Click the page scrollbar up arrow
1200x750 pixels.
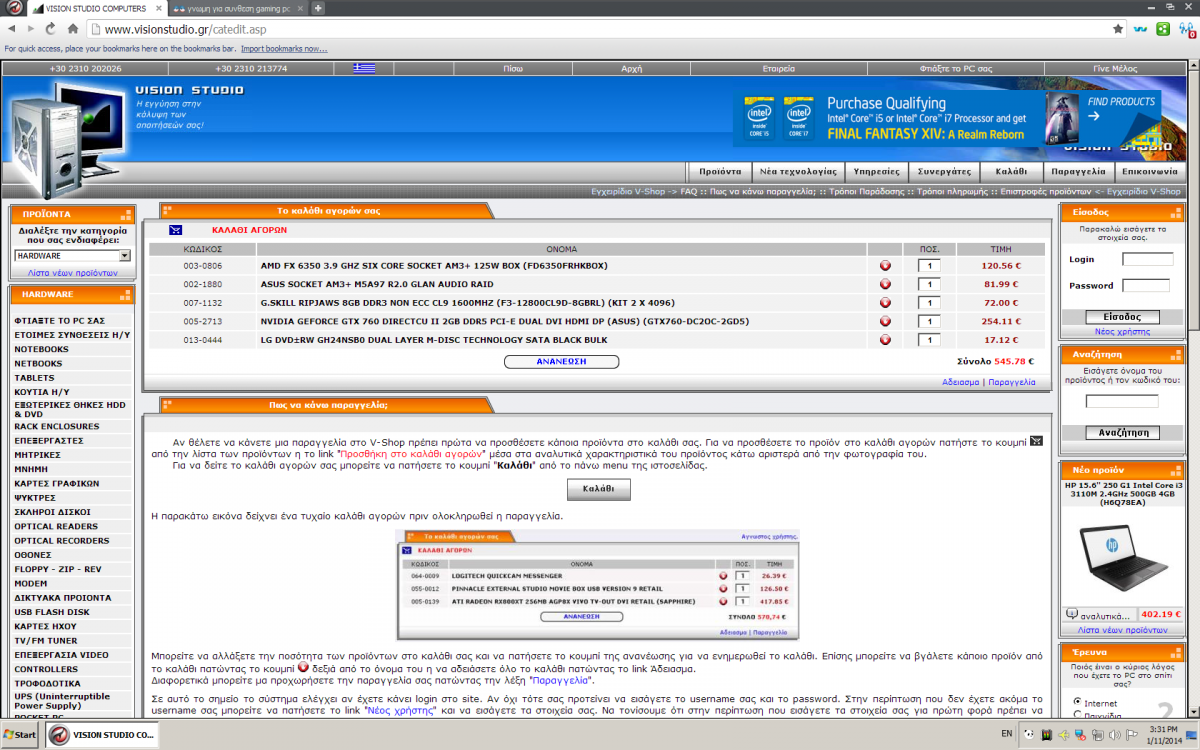(1194, 66)
